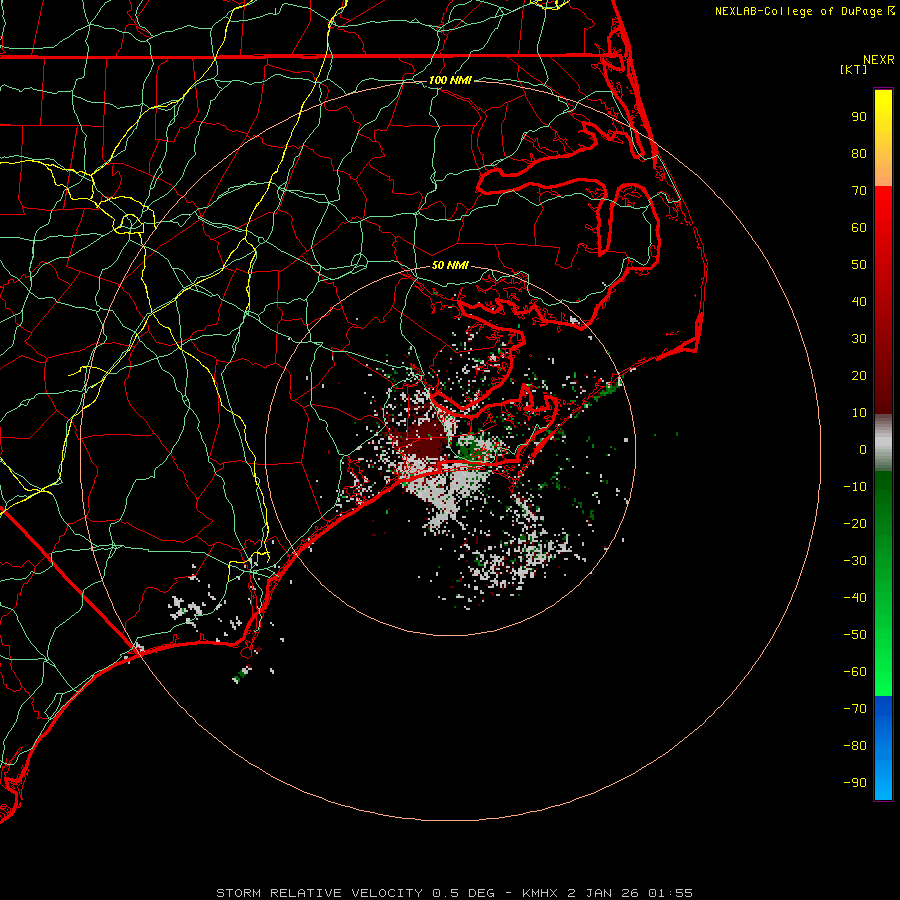
Task: Click the -80 value on velocity scale
Action: click(x=855, y=746)
